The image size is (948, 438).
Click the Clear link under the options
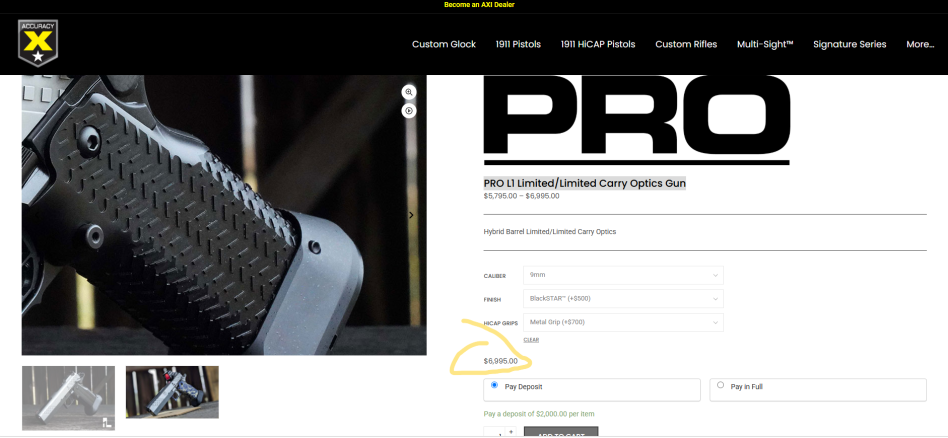(x=531, y=340)
